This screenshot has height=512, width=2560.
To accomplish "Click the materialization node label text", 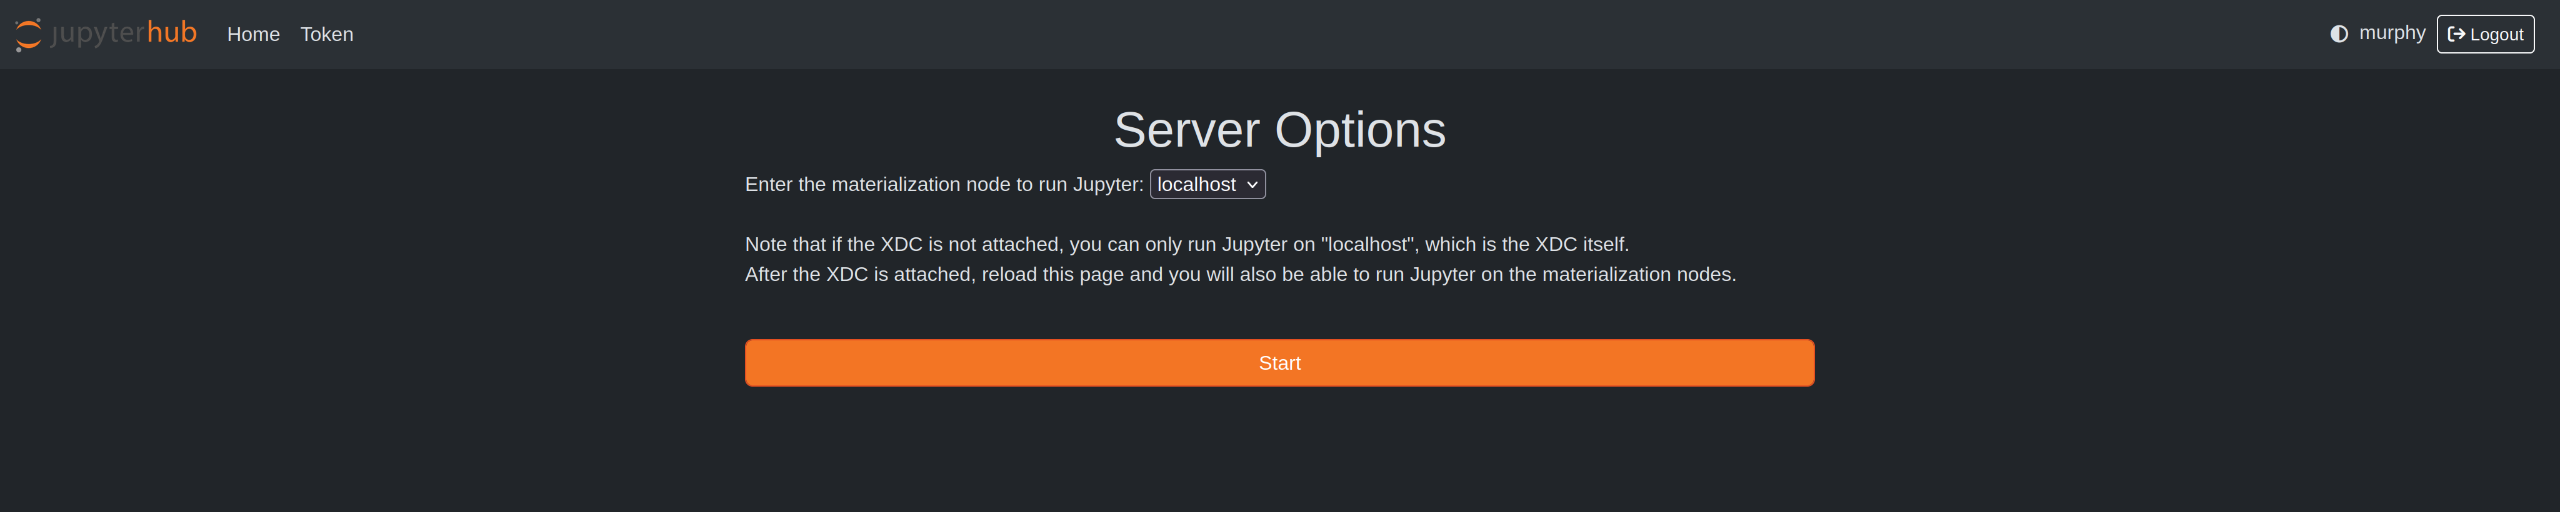I will pos(944,184).
